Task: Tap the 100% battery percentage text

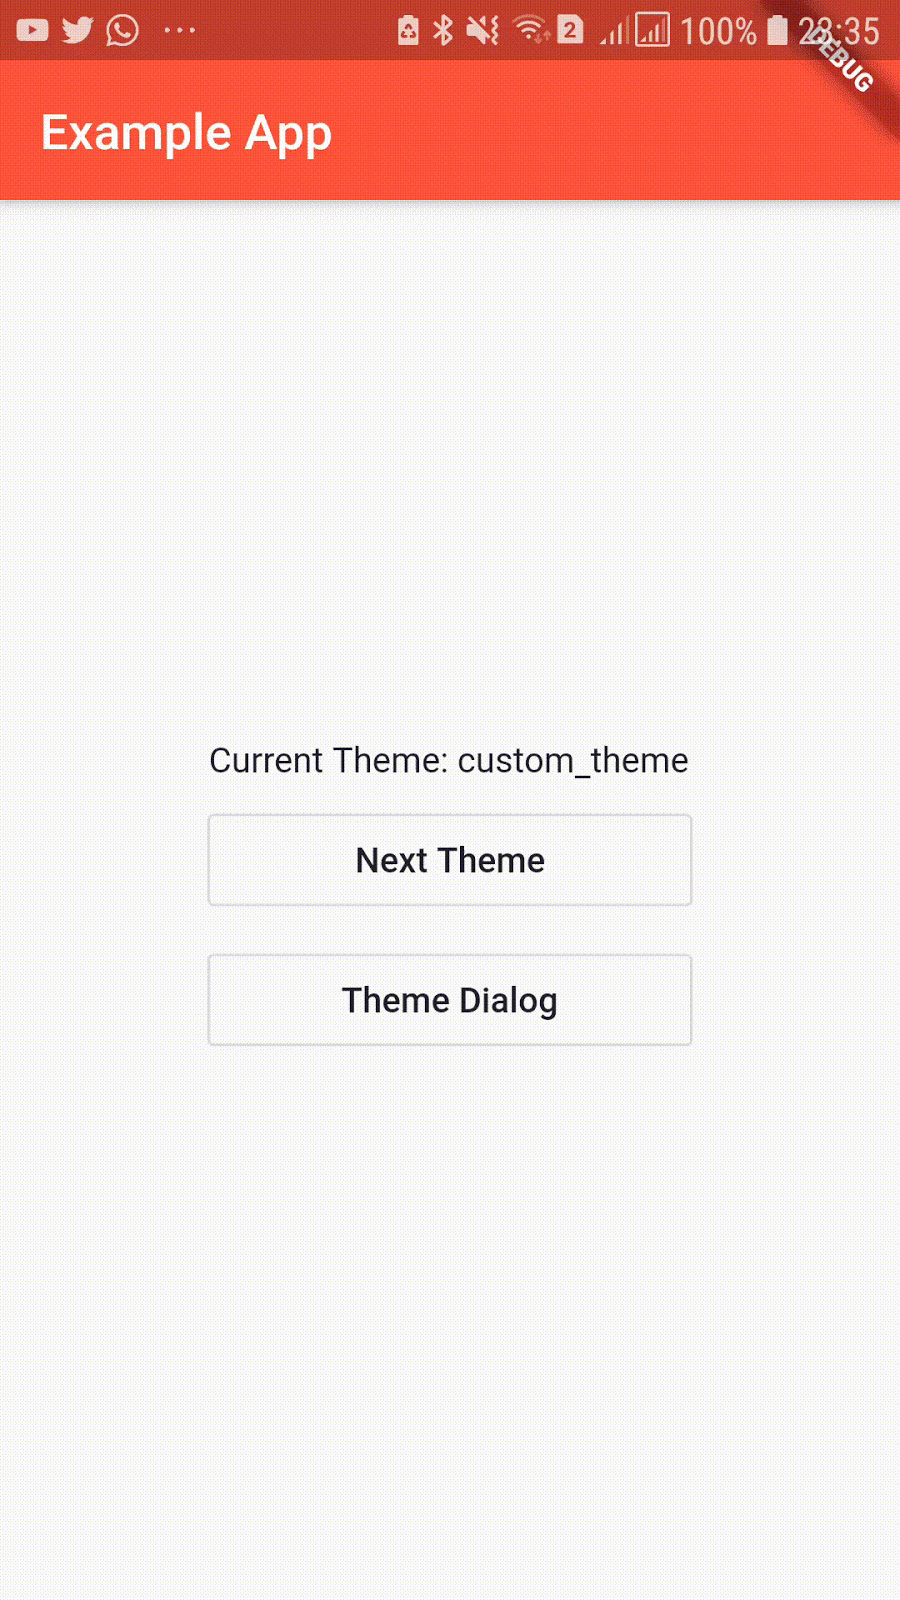Action: (718, 31)
